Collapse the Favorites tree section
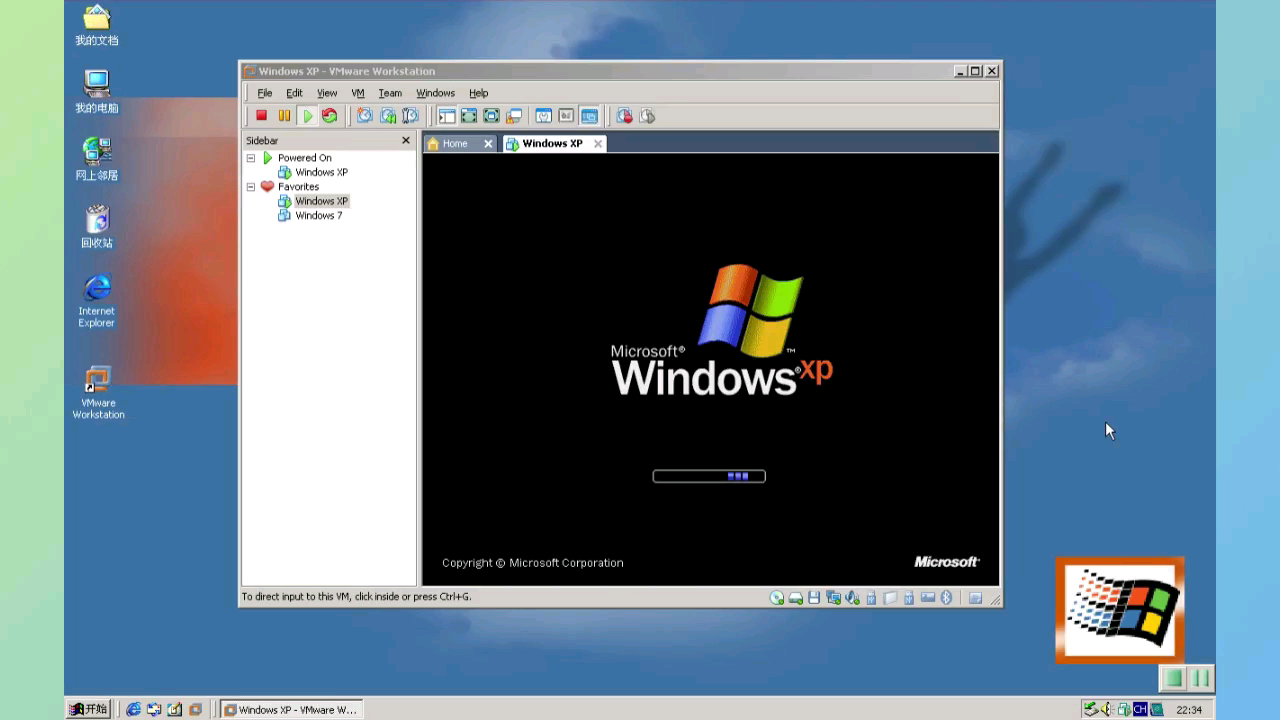 click(x=251, y=186)
